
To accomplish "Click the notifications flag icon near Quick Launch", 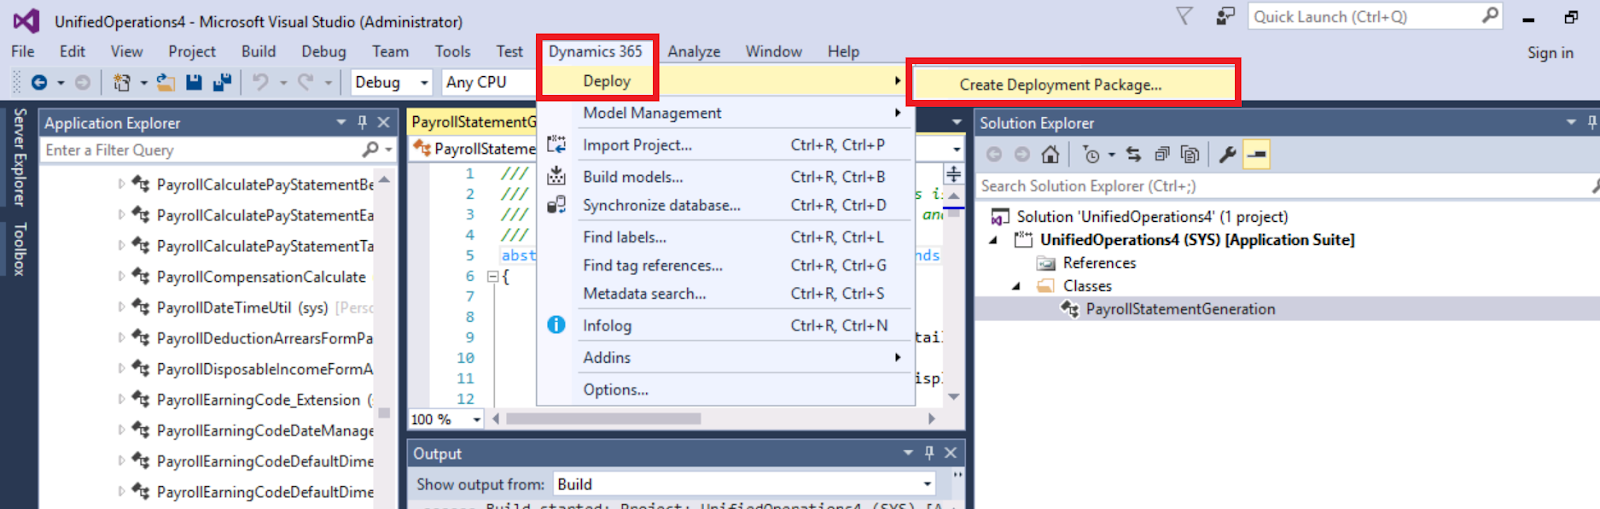I will point(1184,16).
